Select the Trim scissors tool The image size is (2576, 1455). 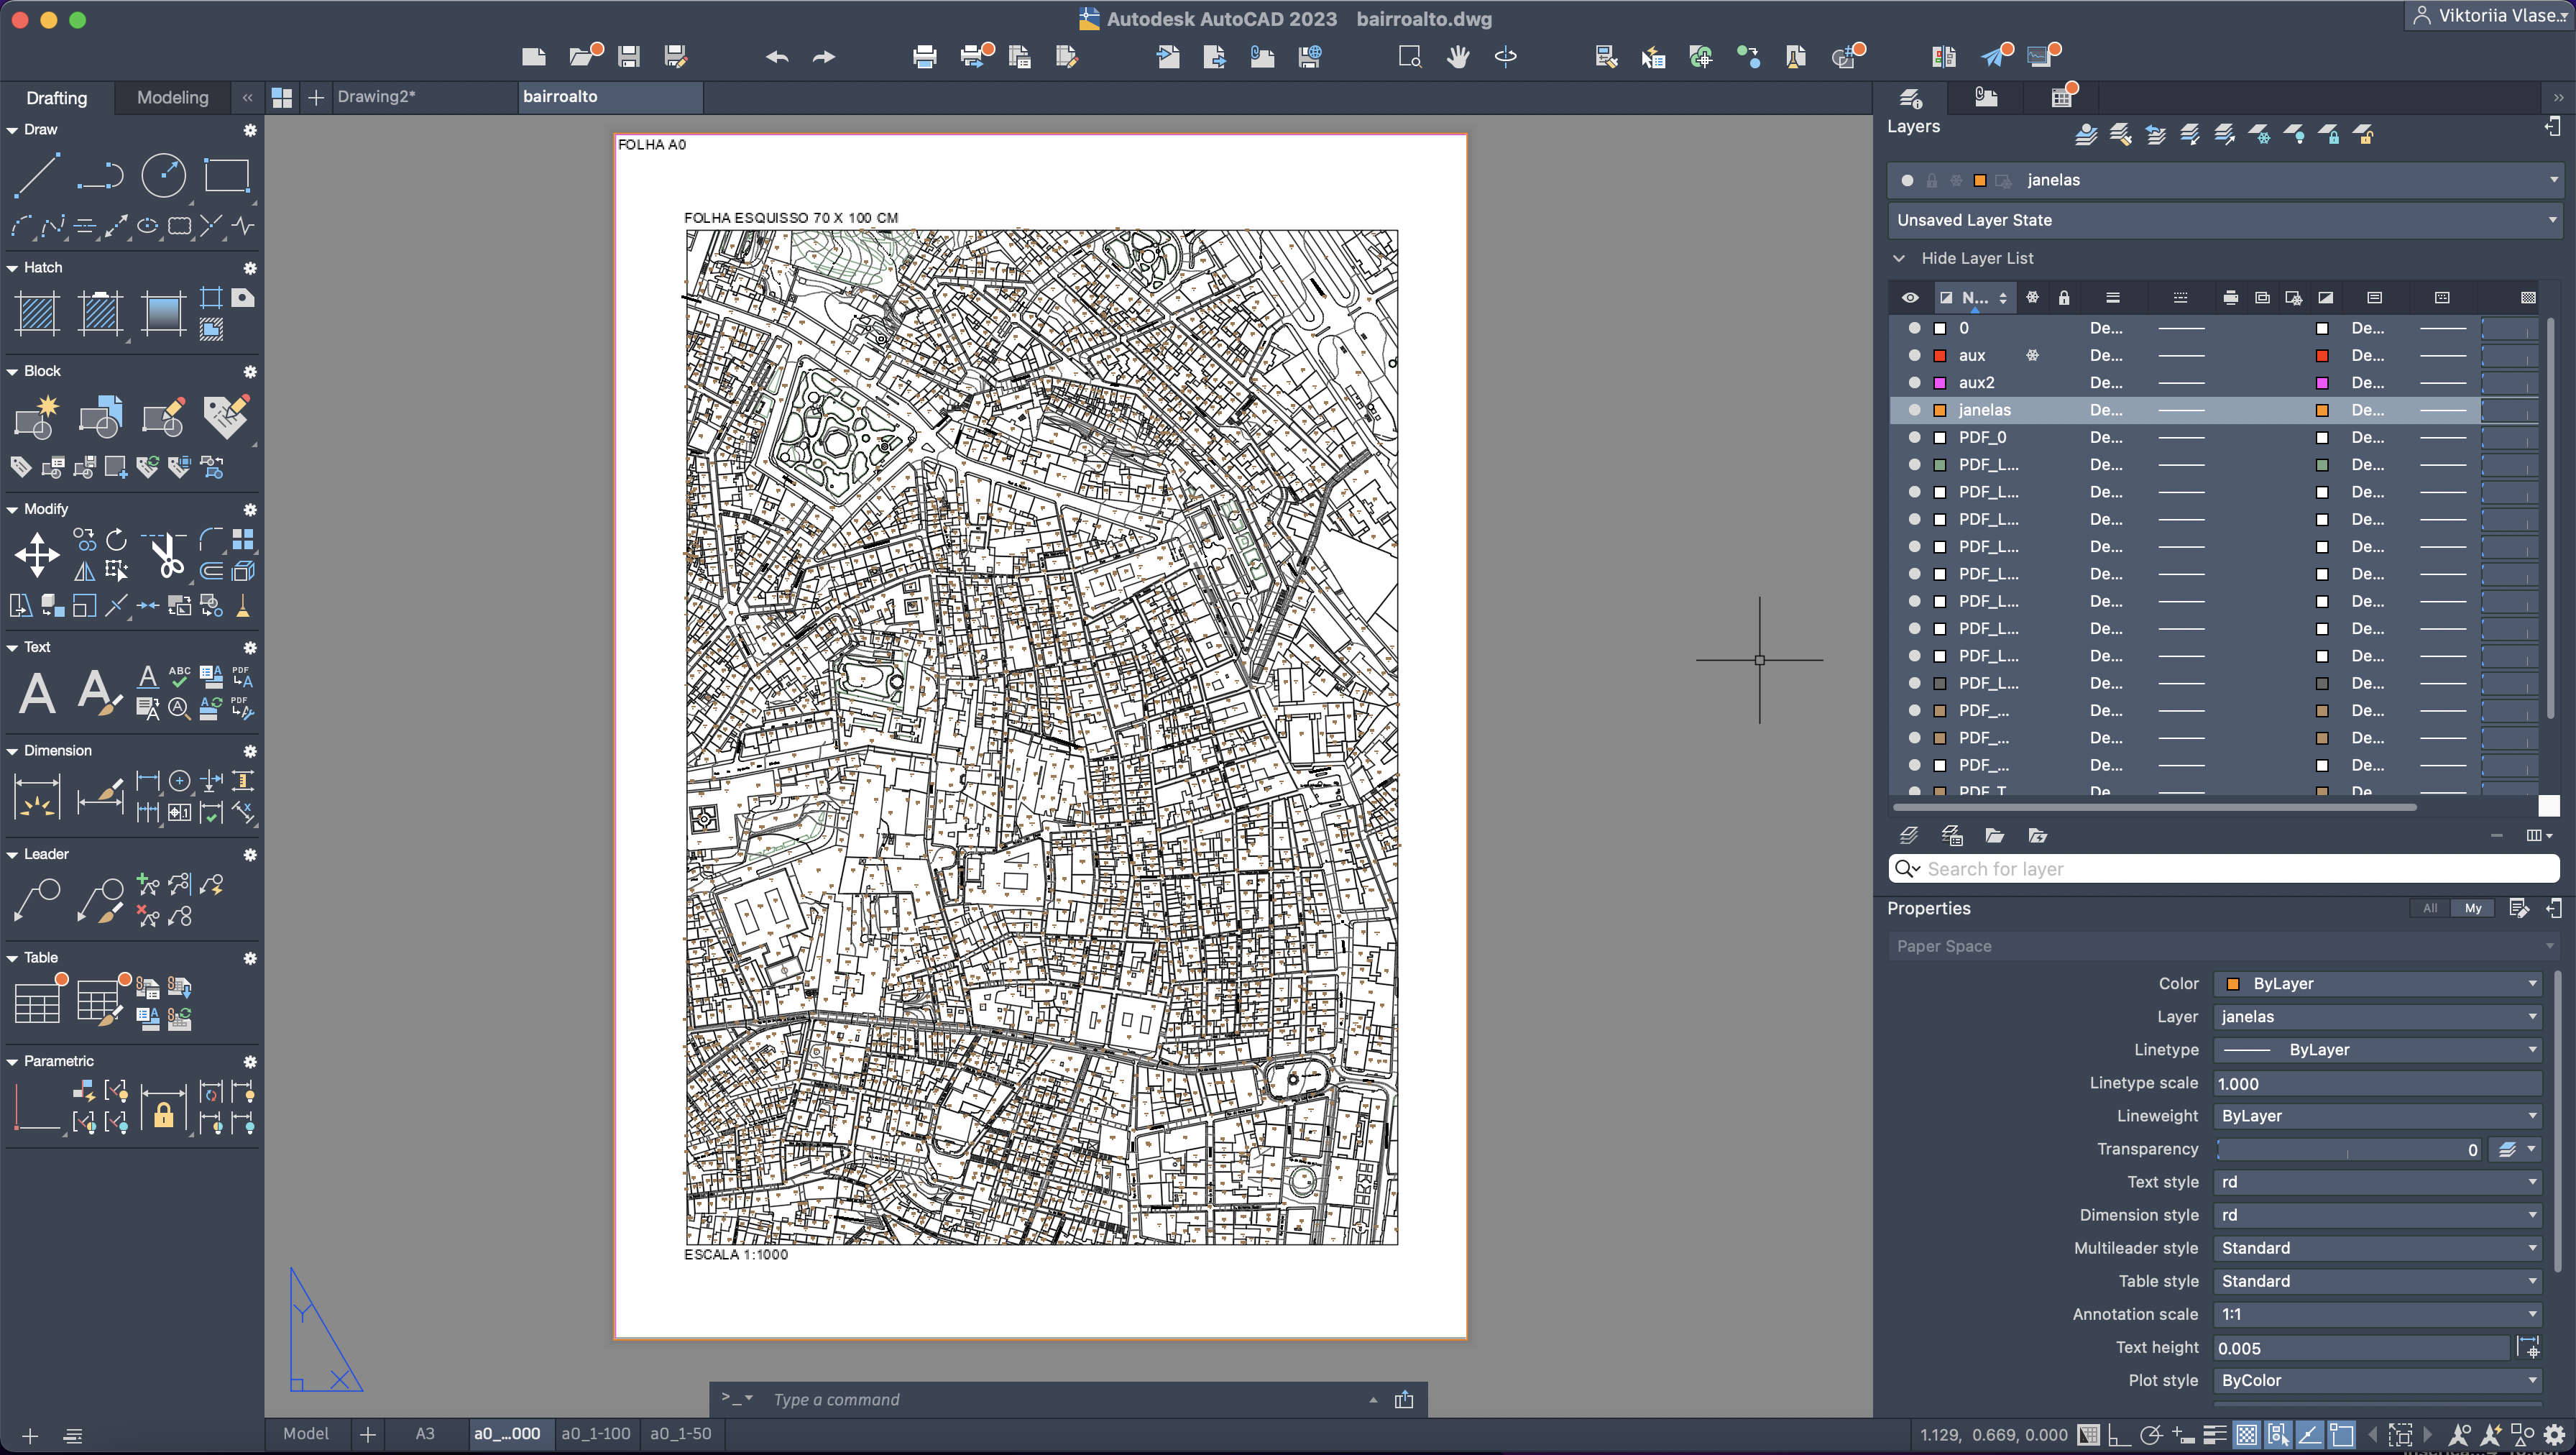point(167,555)
